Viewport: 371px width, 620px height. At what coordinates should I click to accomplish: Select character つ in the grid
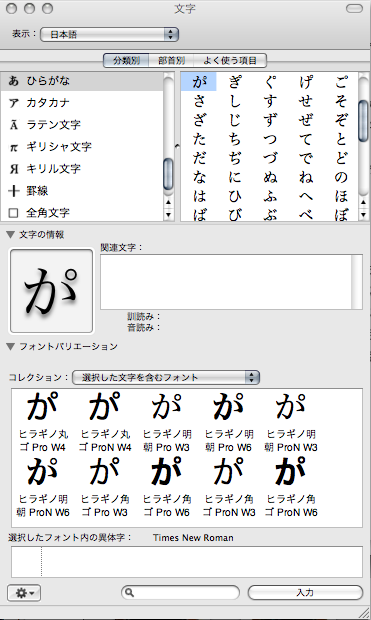coord(270,139)
